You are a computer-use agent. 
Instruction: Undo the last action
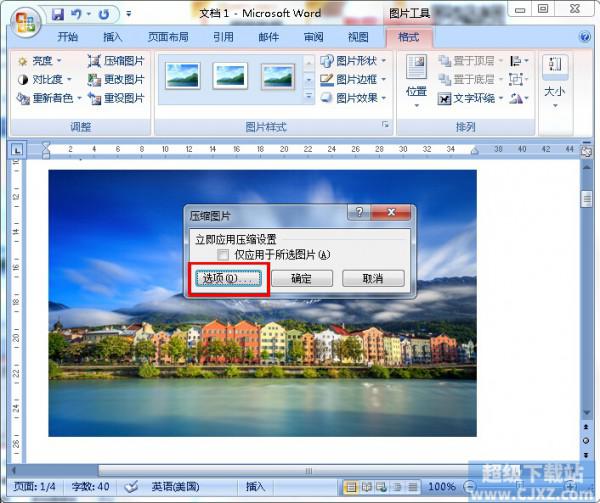(76, 15)
